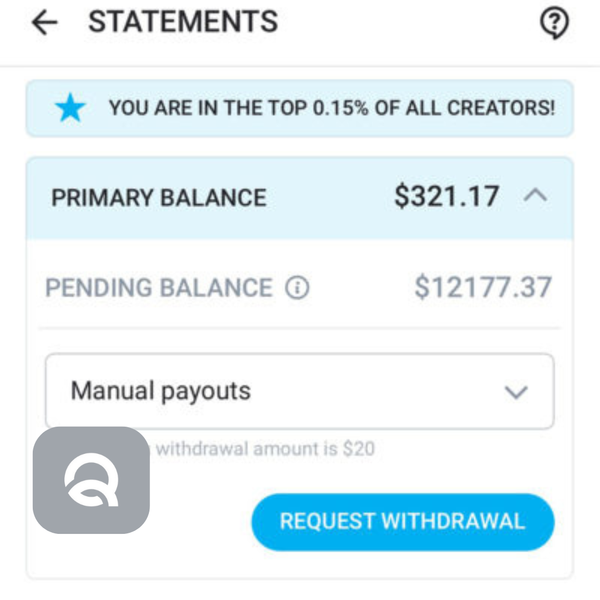The image size is (600, 600).
Task: Click the "Manual payouts" text in the selector
Action: [x=160, y=391]
